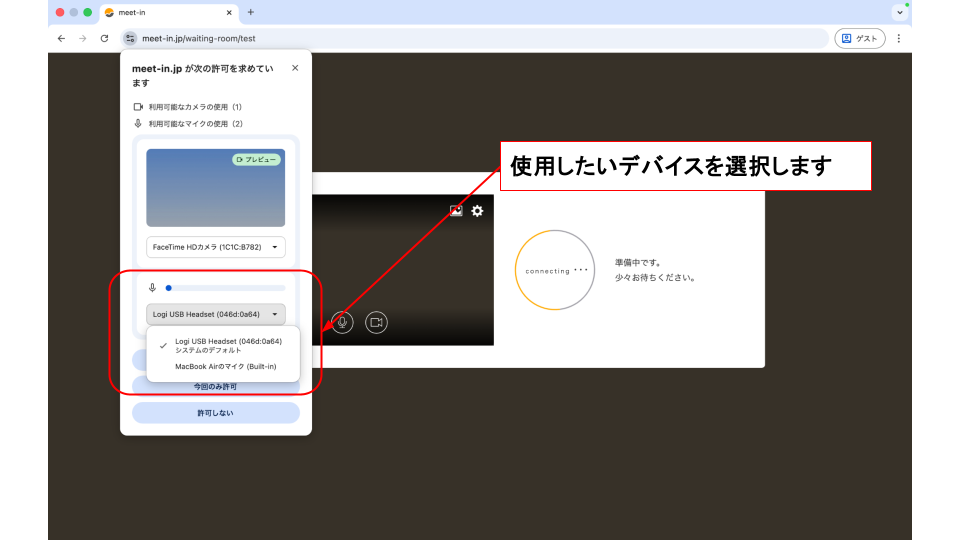960x540 pixels.
Task: Toggle the microphone button under the video
Action: (342, 322)
